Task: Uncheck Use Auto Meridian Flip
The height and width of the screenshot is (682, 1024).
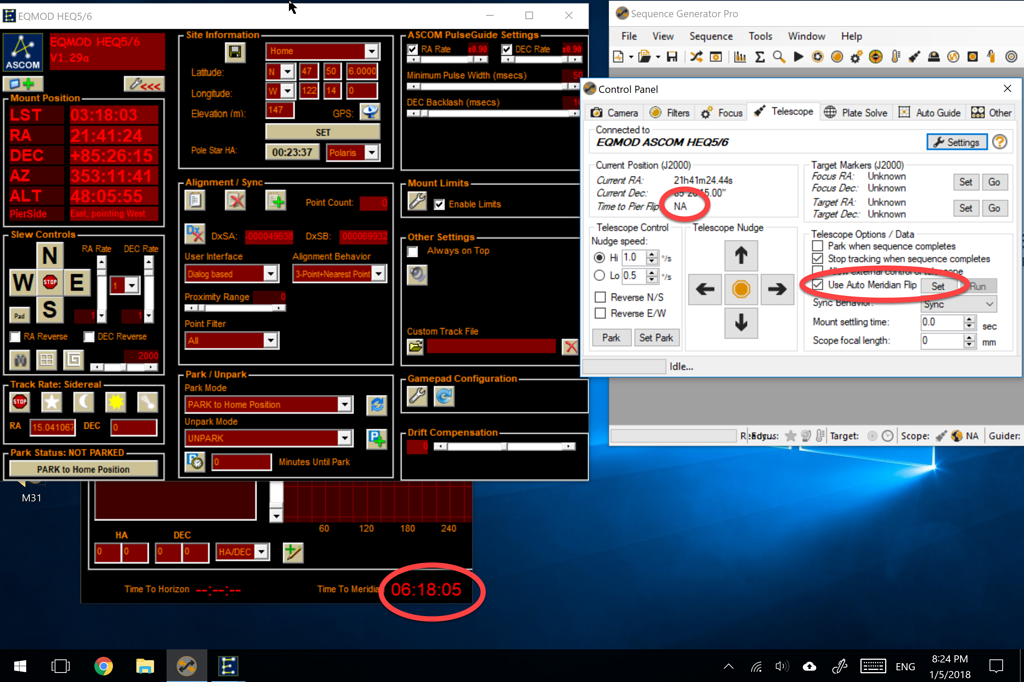Action: pos(818,285)
